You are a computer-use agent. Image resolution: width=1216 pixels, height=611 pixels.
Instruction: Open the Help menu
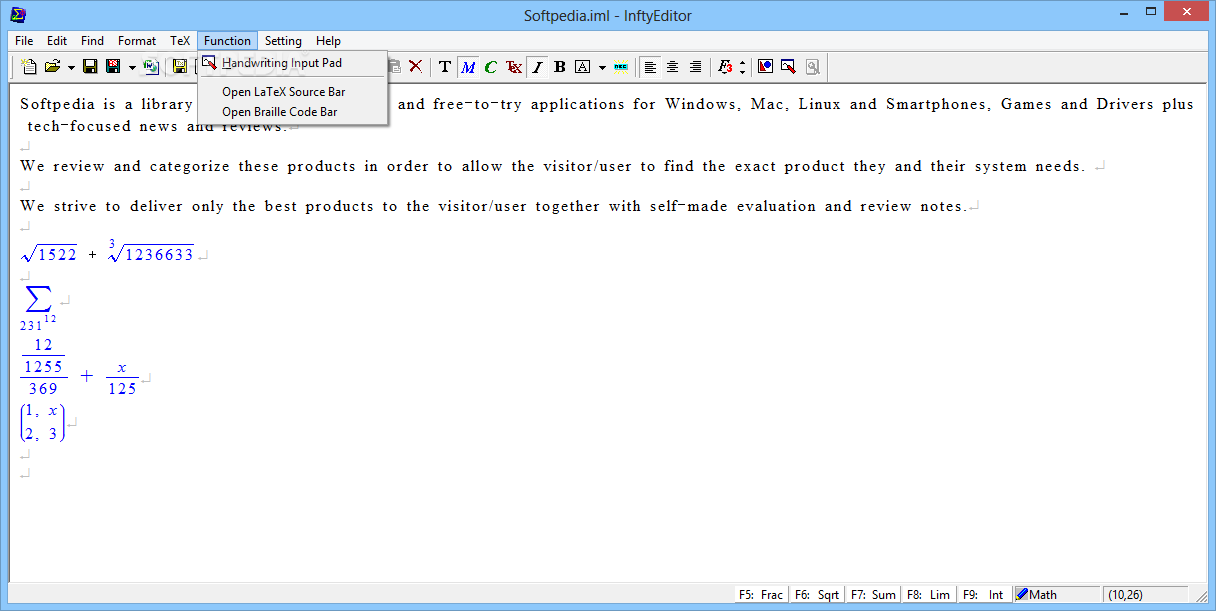click(x=328, y=41)
